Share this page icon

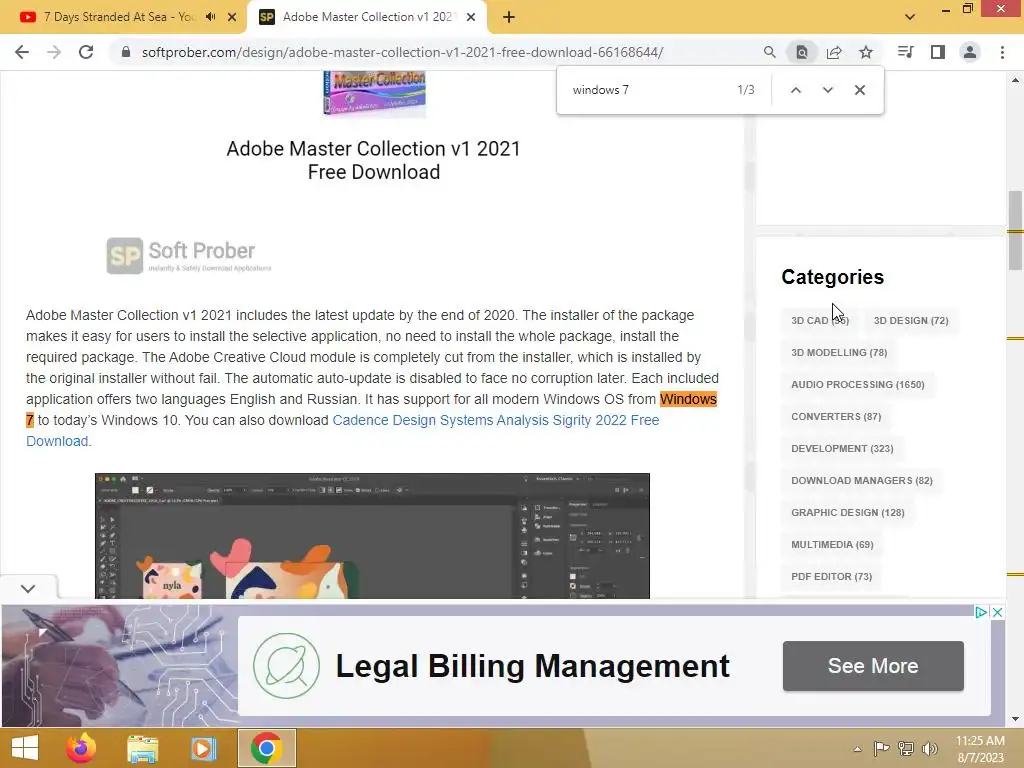834,52
